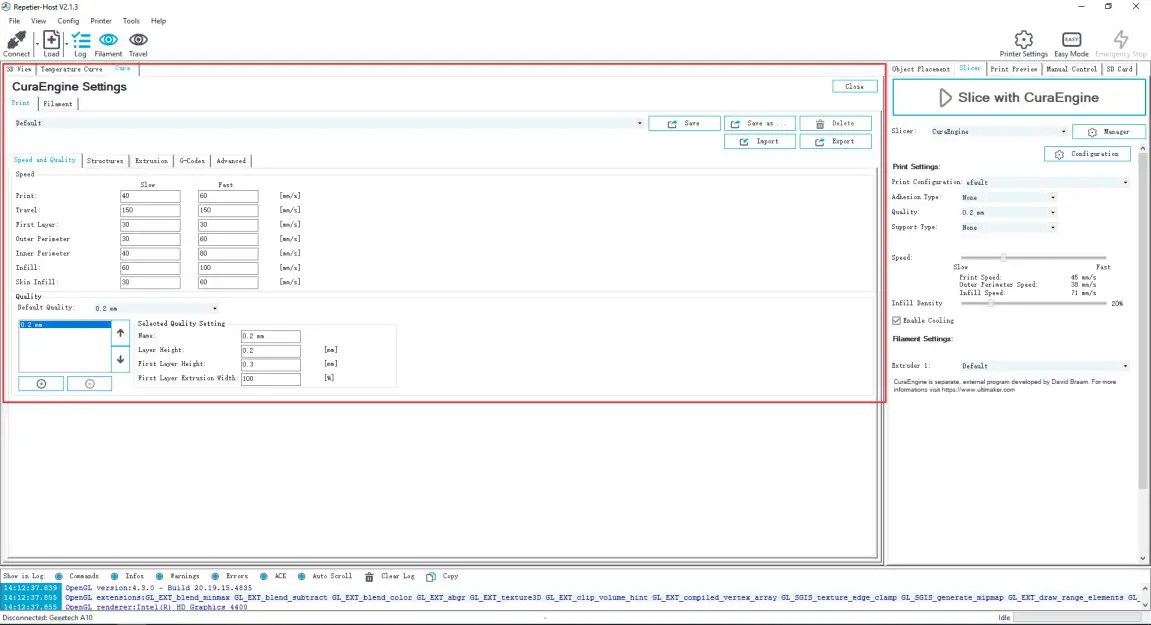1151x625 pixels.
Task: Switch to Easy Mode using its icon
Action: [x=1070, y=40]
